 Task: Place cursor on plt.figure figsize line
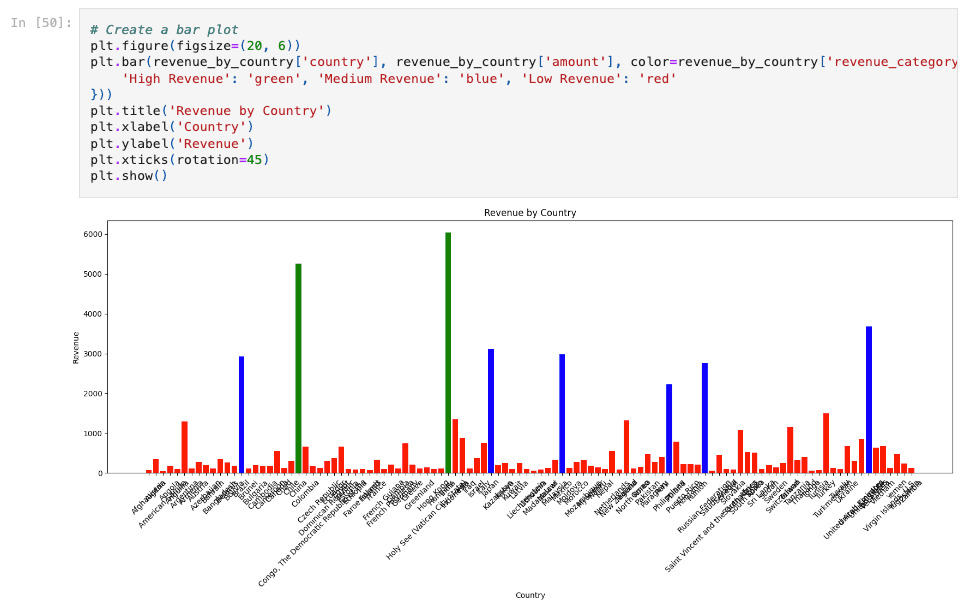(195, 46)
